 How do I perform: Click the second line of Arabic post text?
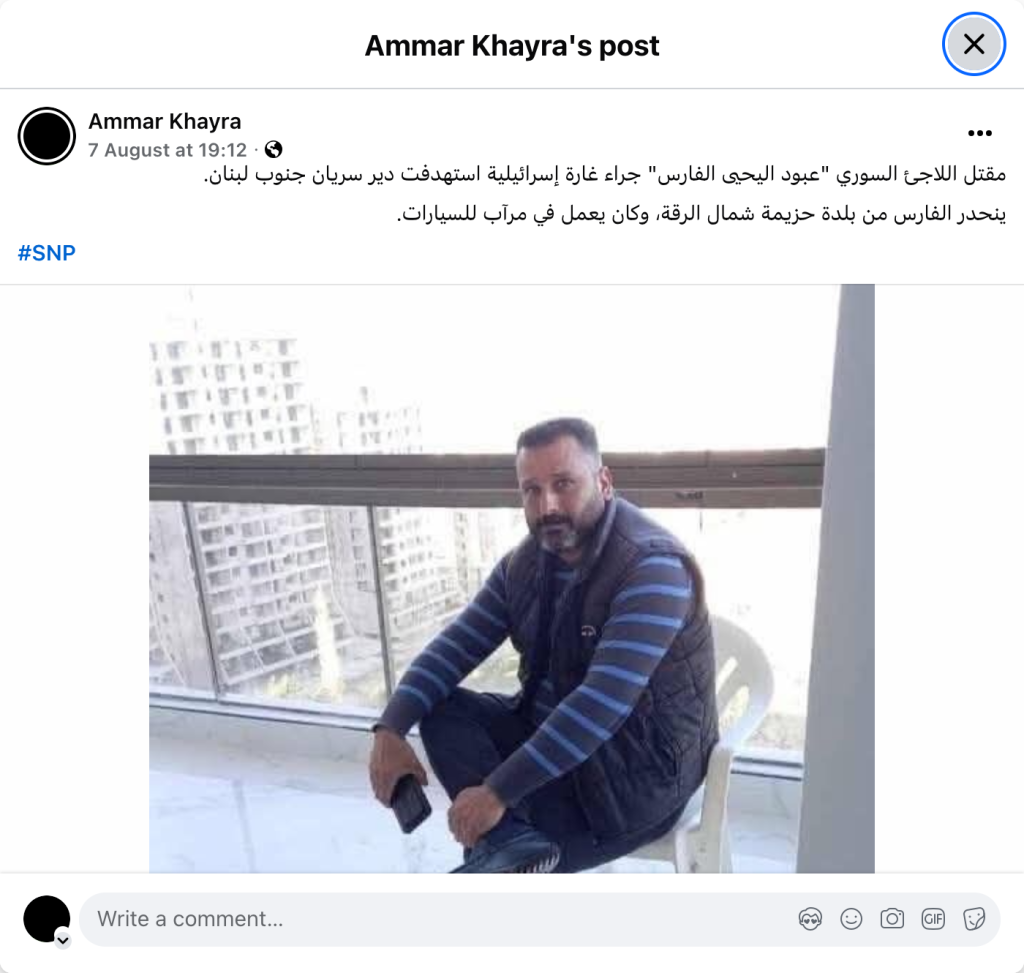click(701, 214)
